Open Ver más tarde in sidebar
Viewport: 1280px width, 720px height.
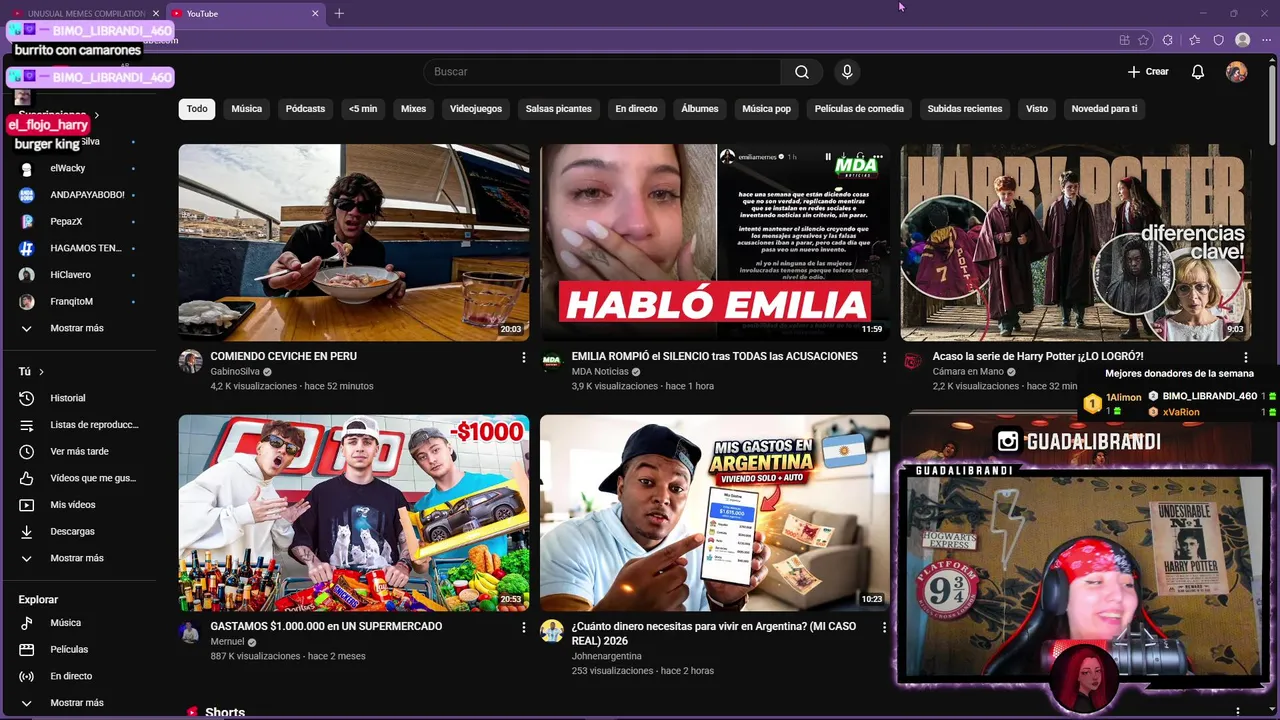(78, 451)
